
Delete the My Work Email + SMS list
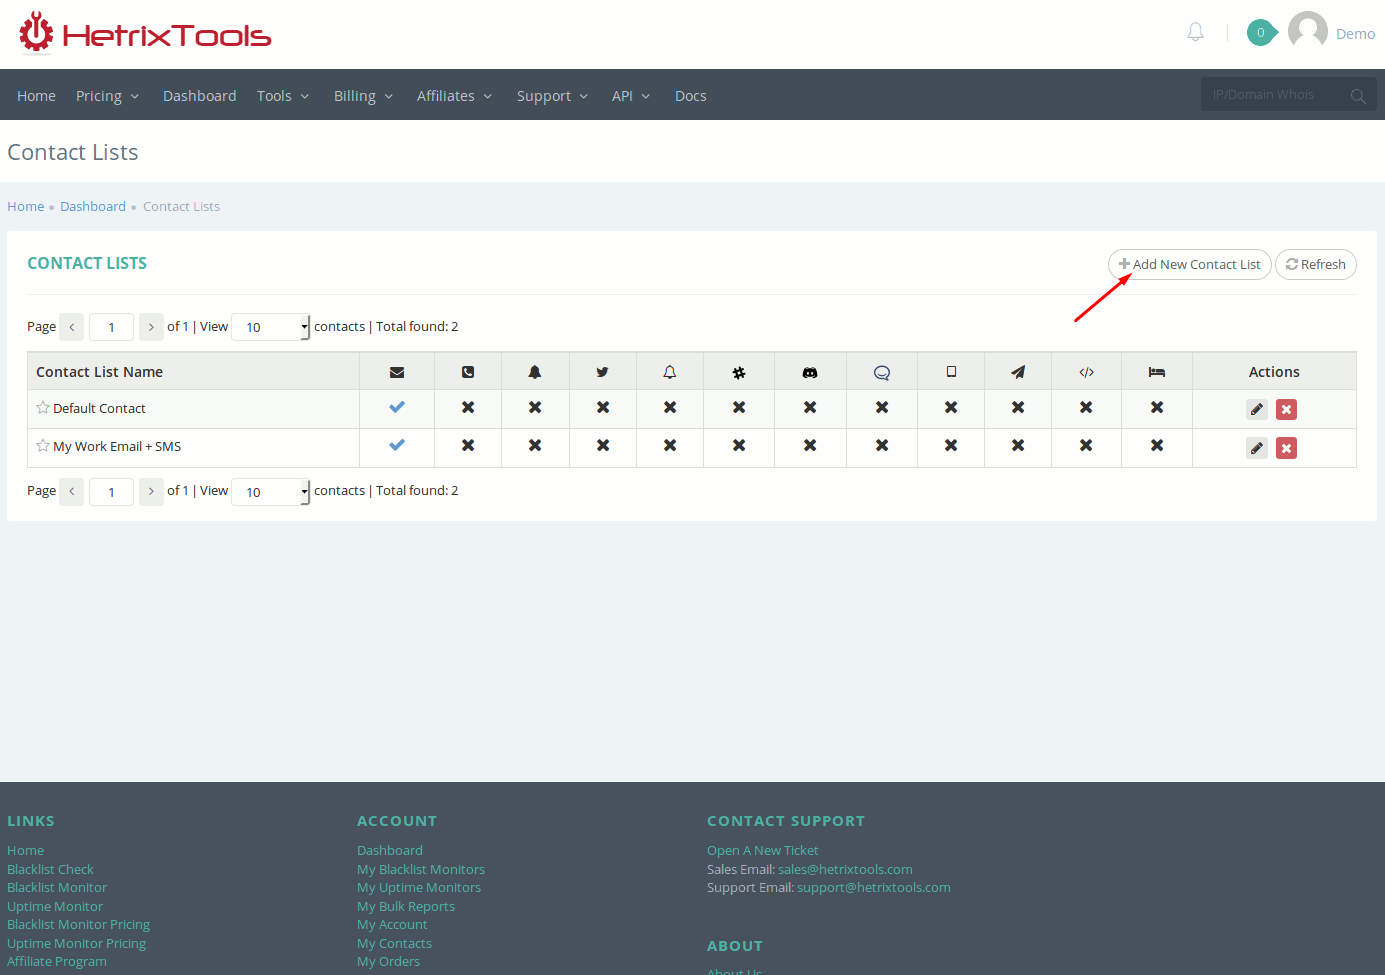(x=1286, y=448)
